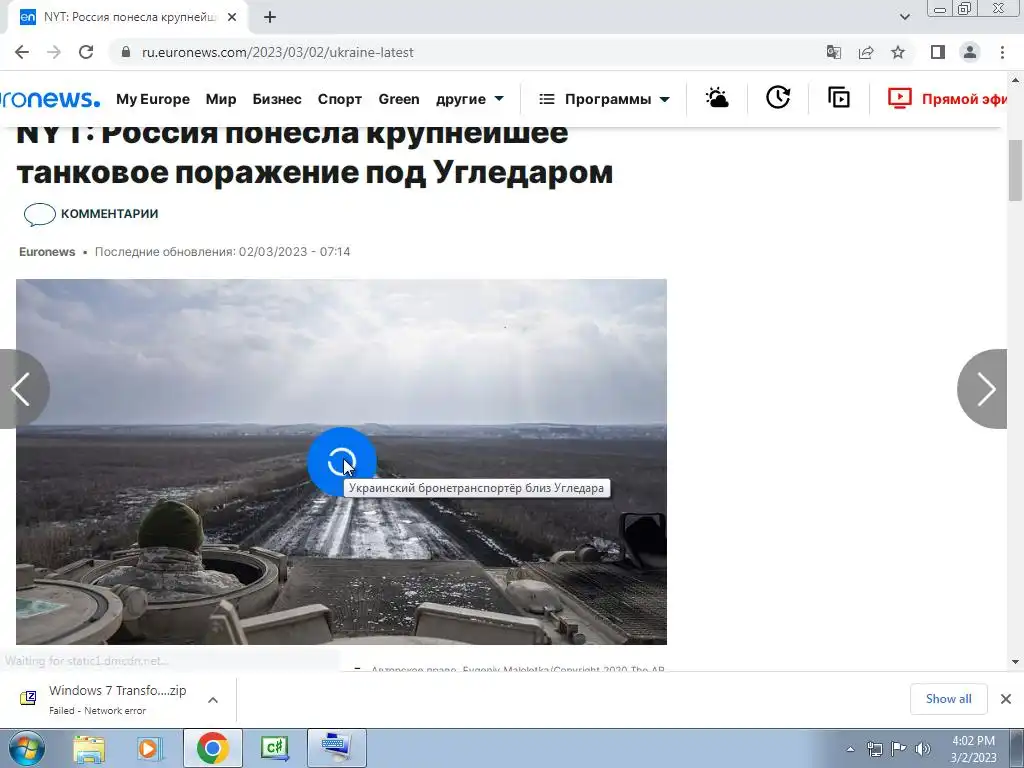
Task: Open the Green section
Action: (x=399, y=99)
